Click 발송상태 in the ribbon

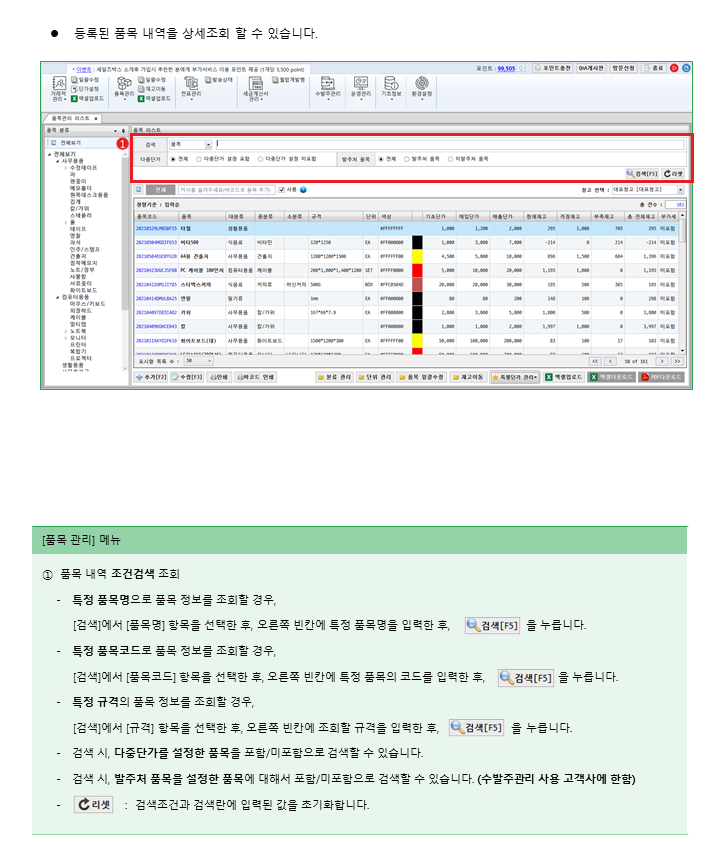[x=219, y=80]
